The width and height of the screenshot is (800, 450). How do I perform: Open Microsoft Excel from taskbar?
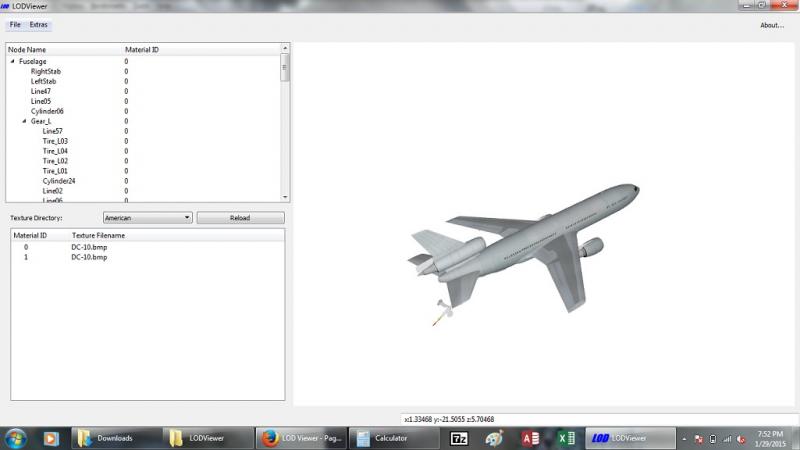tap(566, 438)
